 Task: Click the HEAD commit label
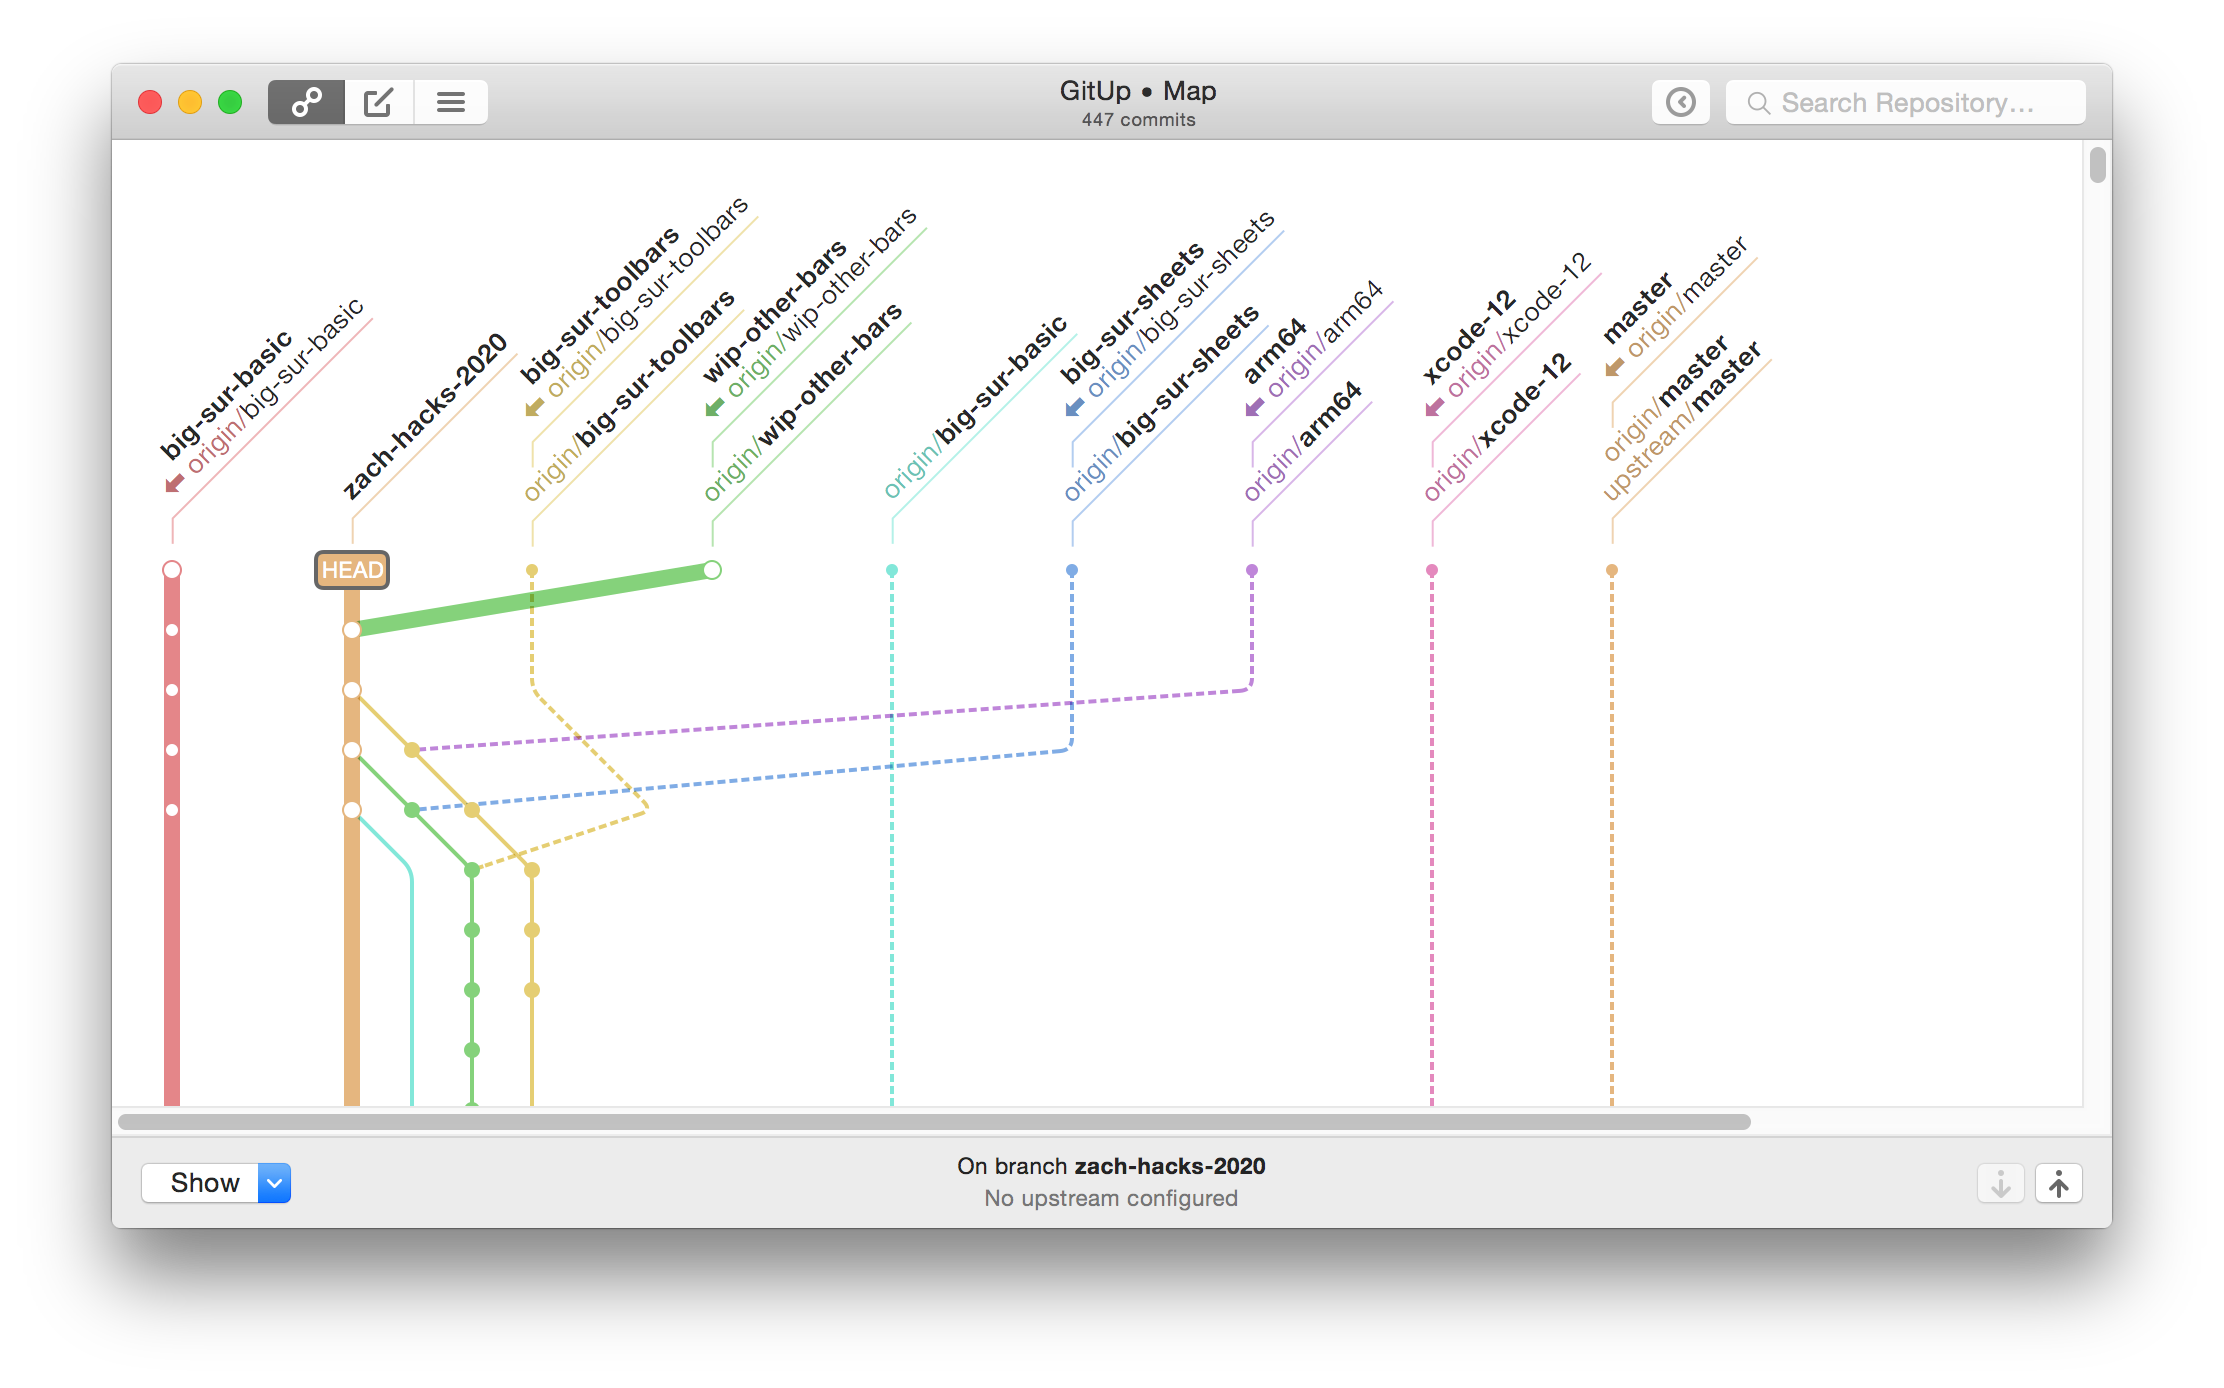(x=352, y=570)
